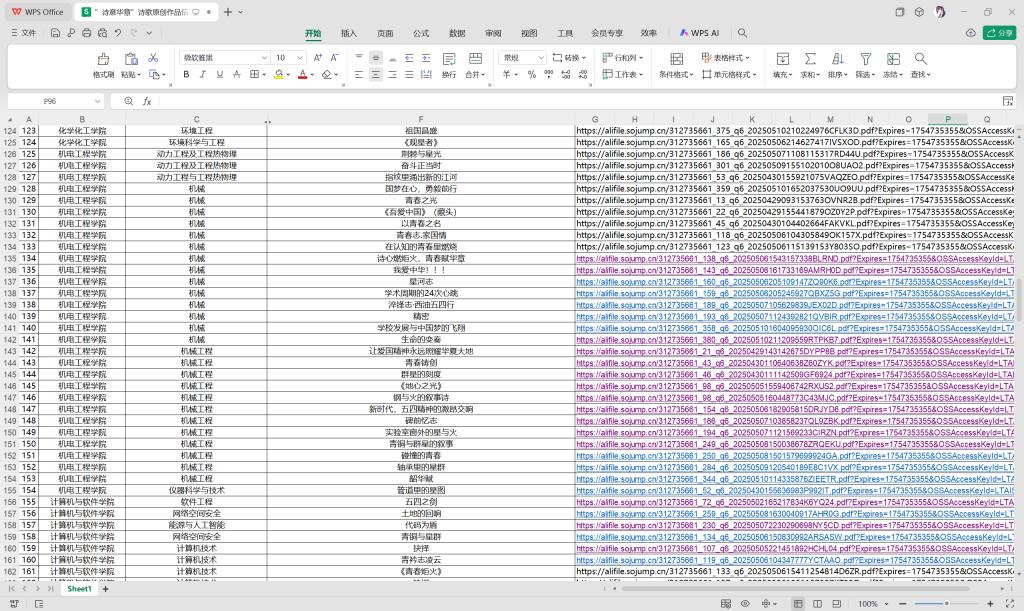Toggle Italic formatting
The image size is (1024, 611).
click(204, 75)
